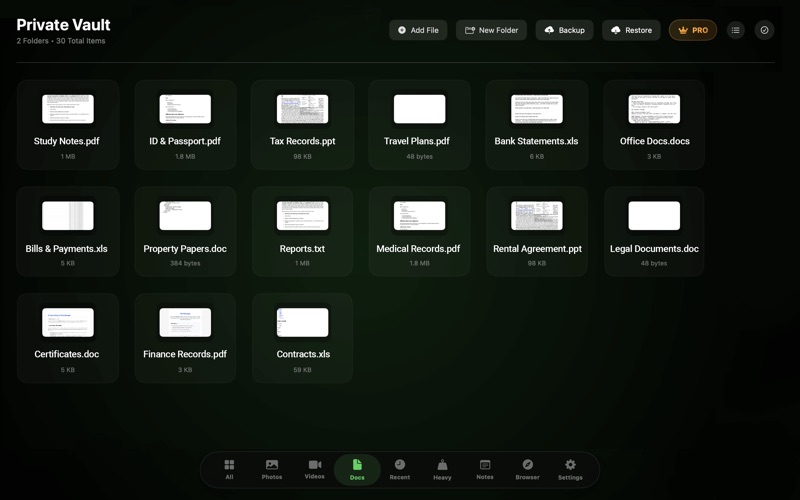Click the Private Vault title
Screen dimensions: 800x500
tap(63, 24)
